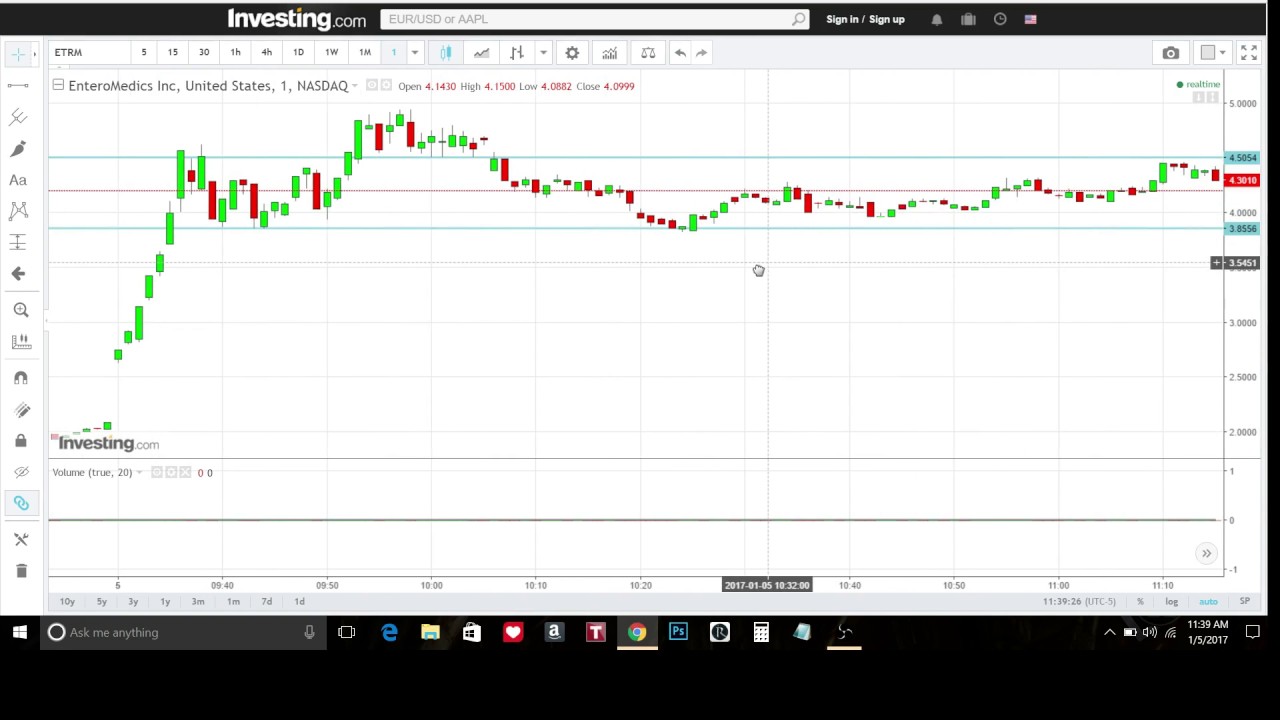Select the crosshair cursor tool
Screen dimensions: 1280x720
(18, 53)
